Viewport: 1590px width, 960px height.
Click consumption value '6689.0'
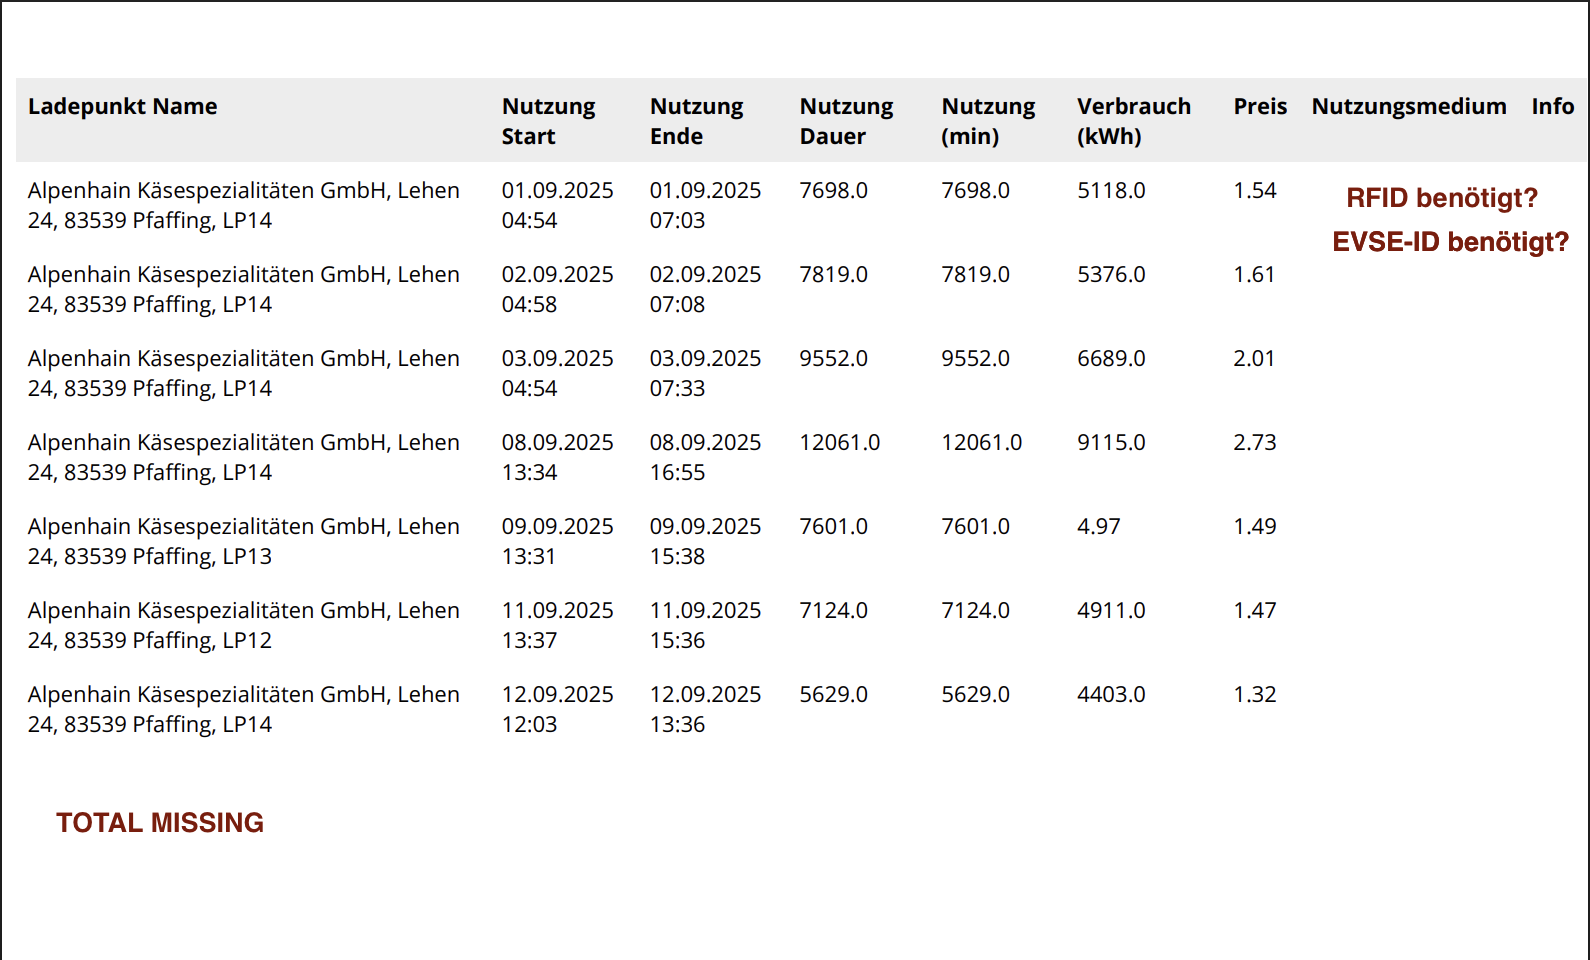[x=1111, y=358]
